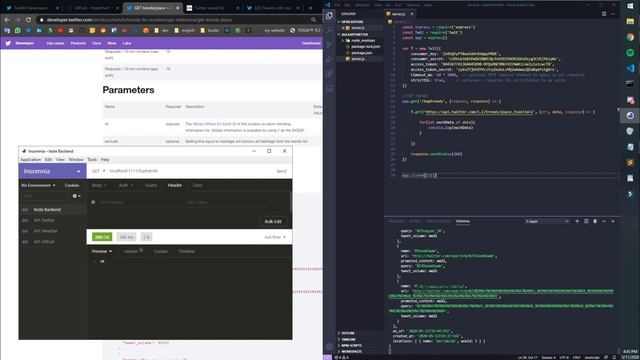Open the WhatsApp bookmark icon in Chrome
Screen dimensions: 640x360
18,30
